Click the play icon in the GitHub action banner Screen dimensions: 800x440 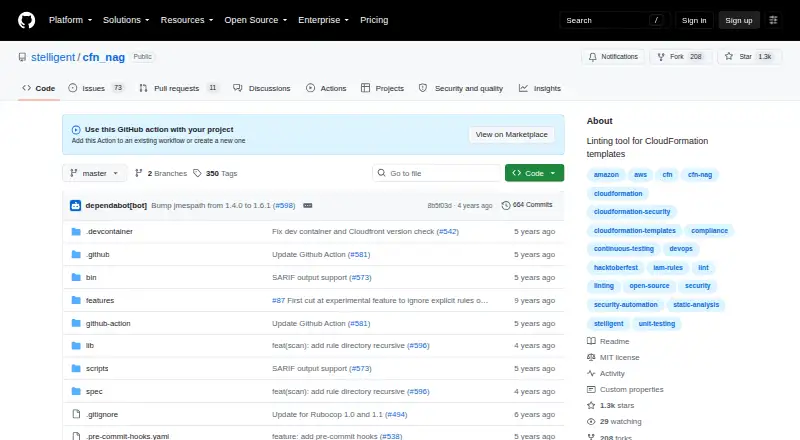click(76, 130)
